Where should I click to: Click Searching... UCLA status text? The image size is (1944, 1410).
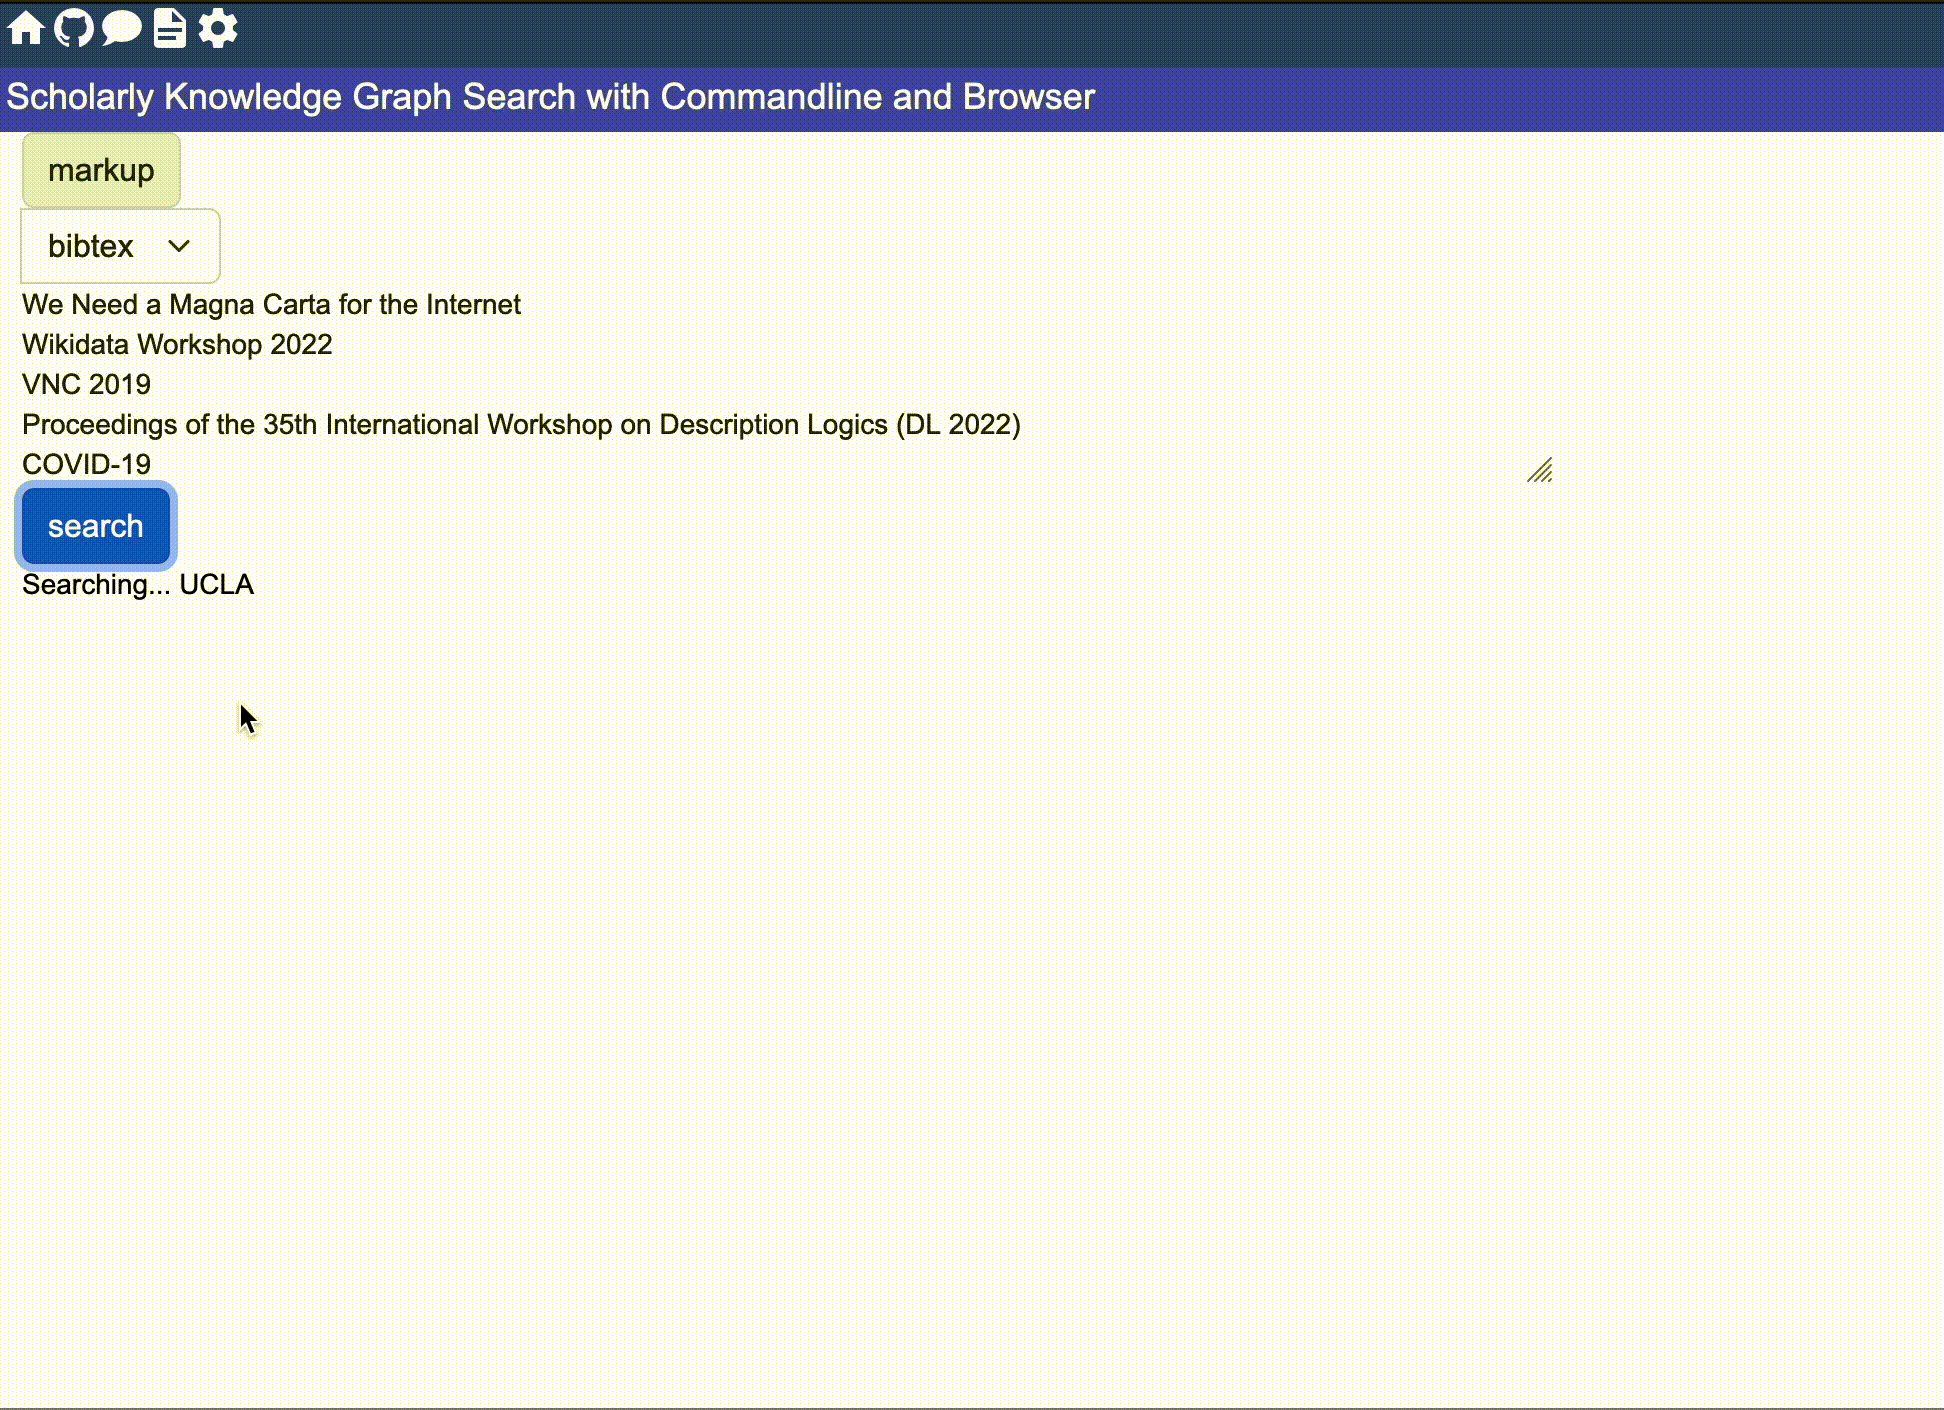[x=137, y=584]
